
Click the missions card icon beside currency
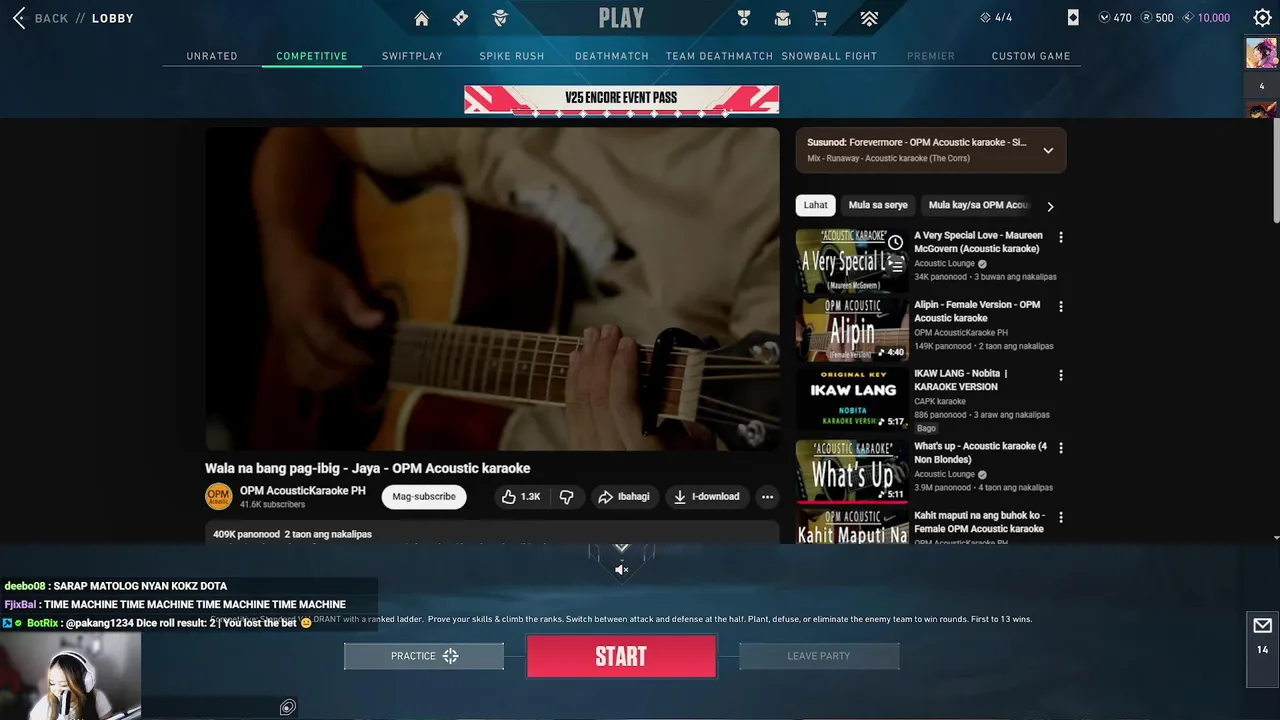pos(1073,17)
